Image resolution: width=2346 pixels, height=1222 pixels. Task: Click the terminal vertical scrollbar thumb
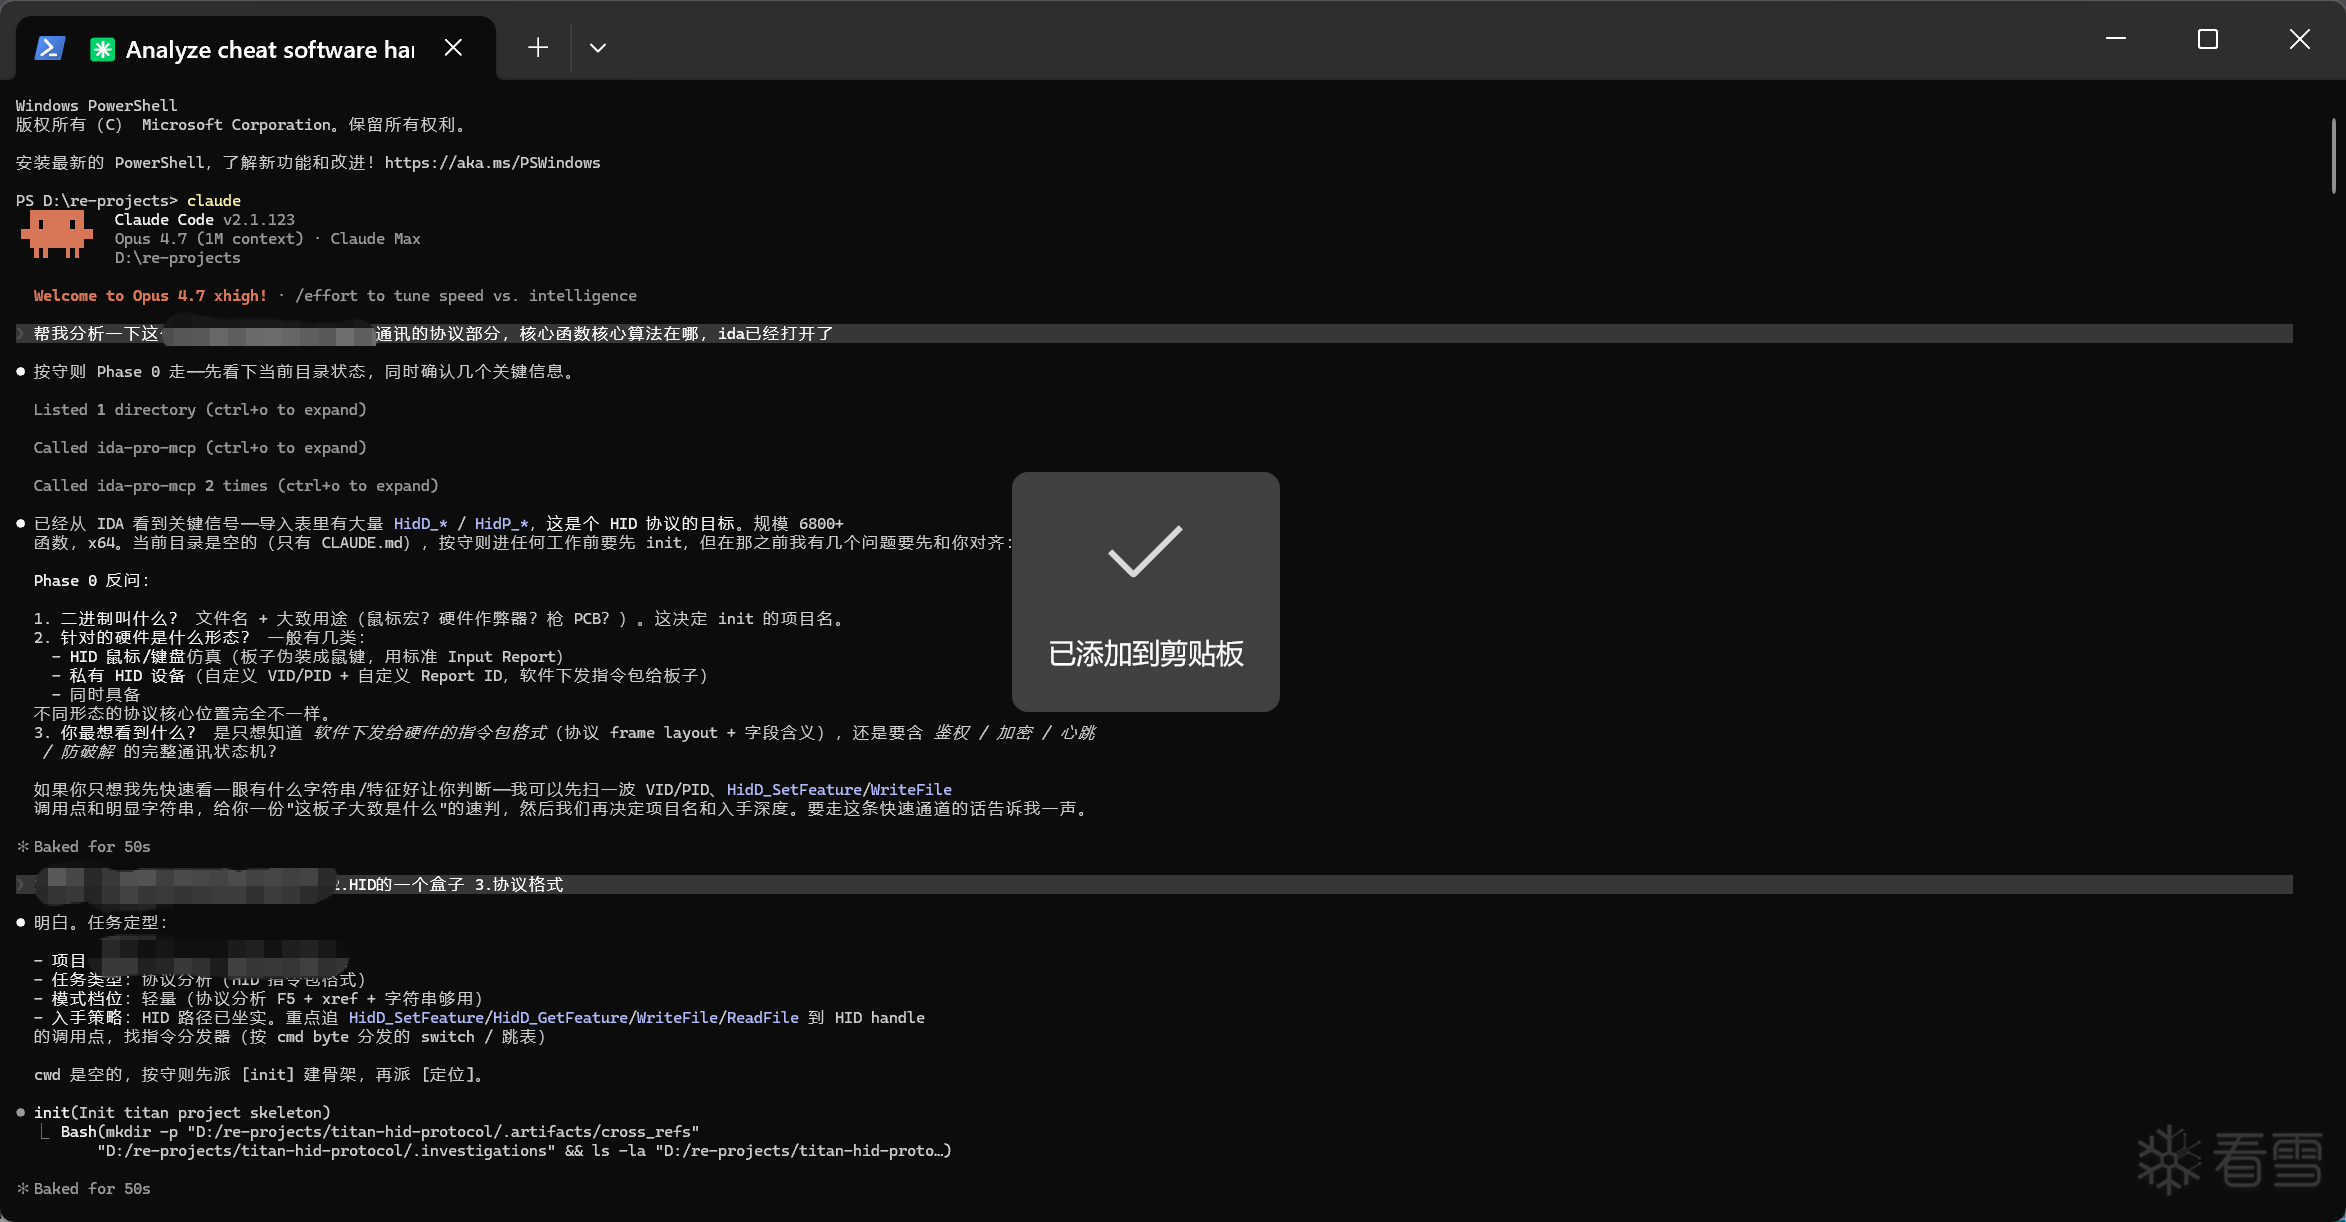2334,156
